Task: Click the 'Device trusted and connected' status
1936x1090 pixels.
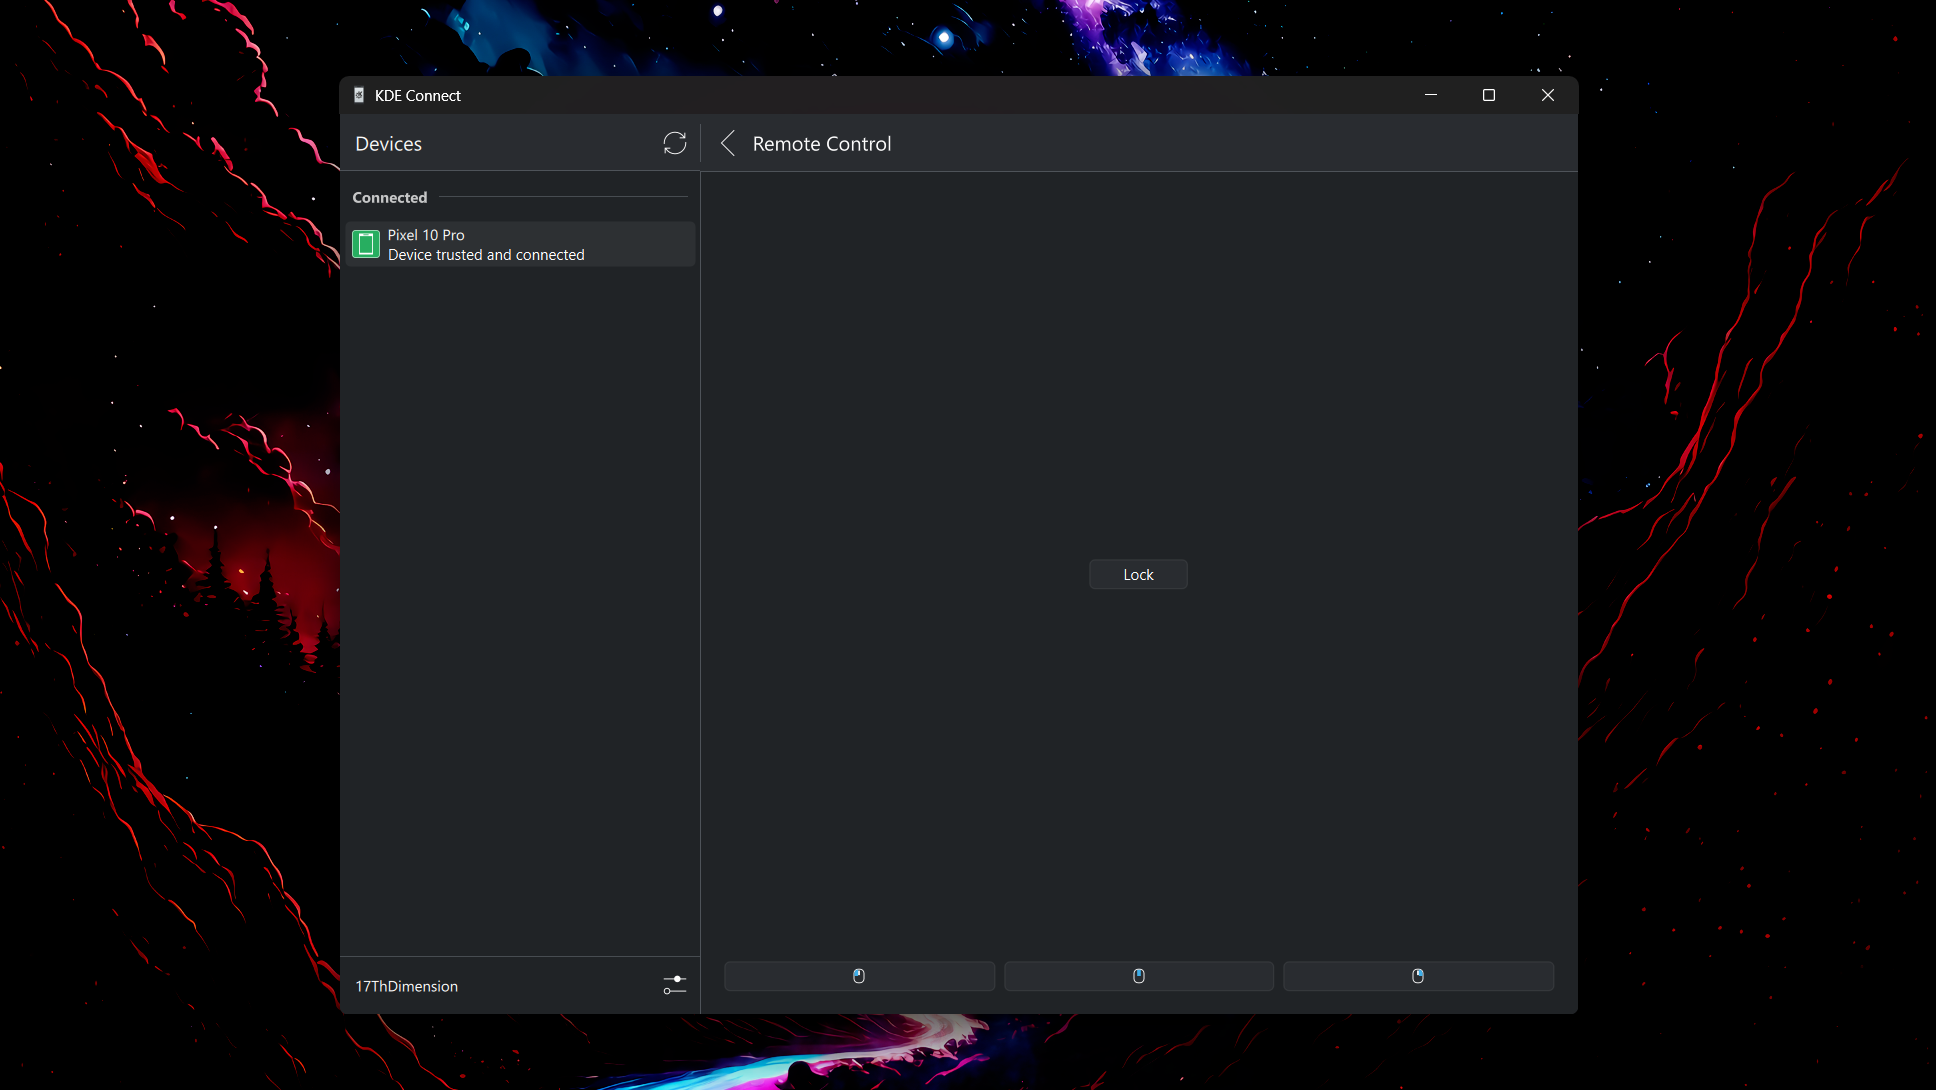Action: coord(486,255)
